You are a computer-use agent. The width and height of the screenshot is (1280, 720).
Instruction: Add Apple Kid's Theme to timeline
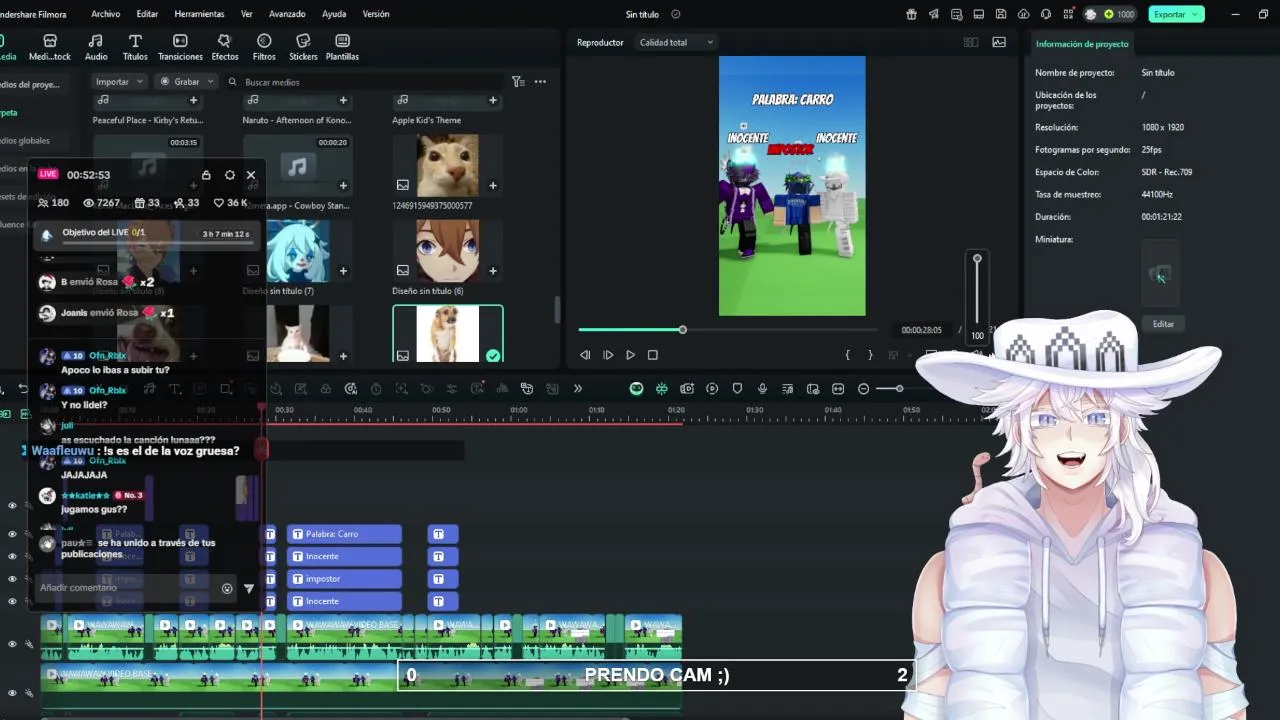[493, 100]
